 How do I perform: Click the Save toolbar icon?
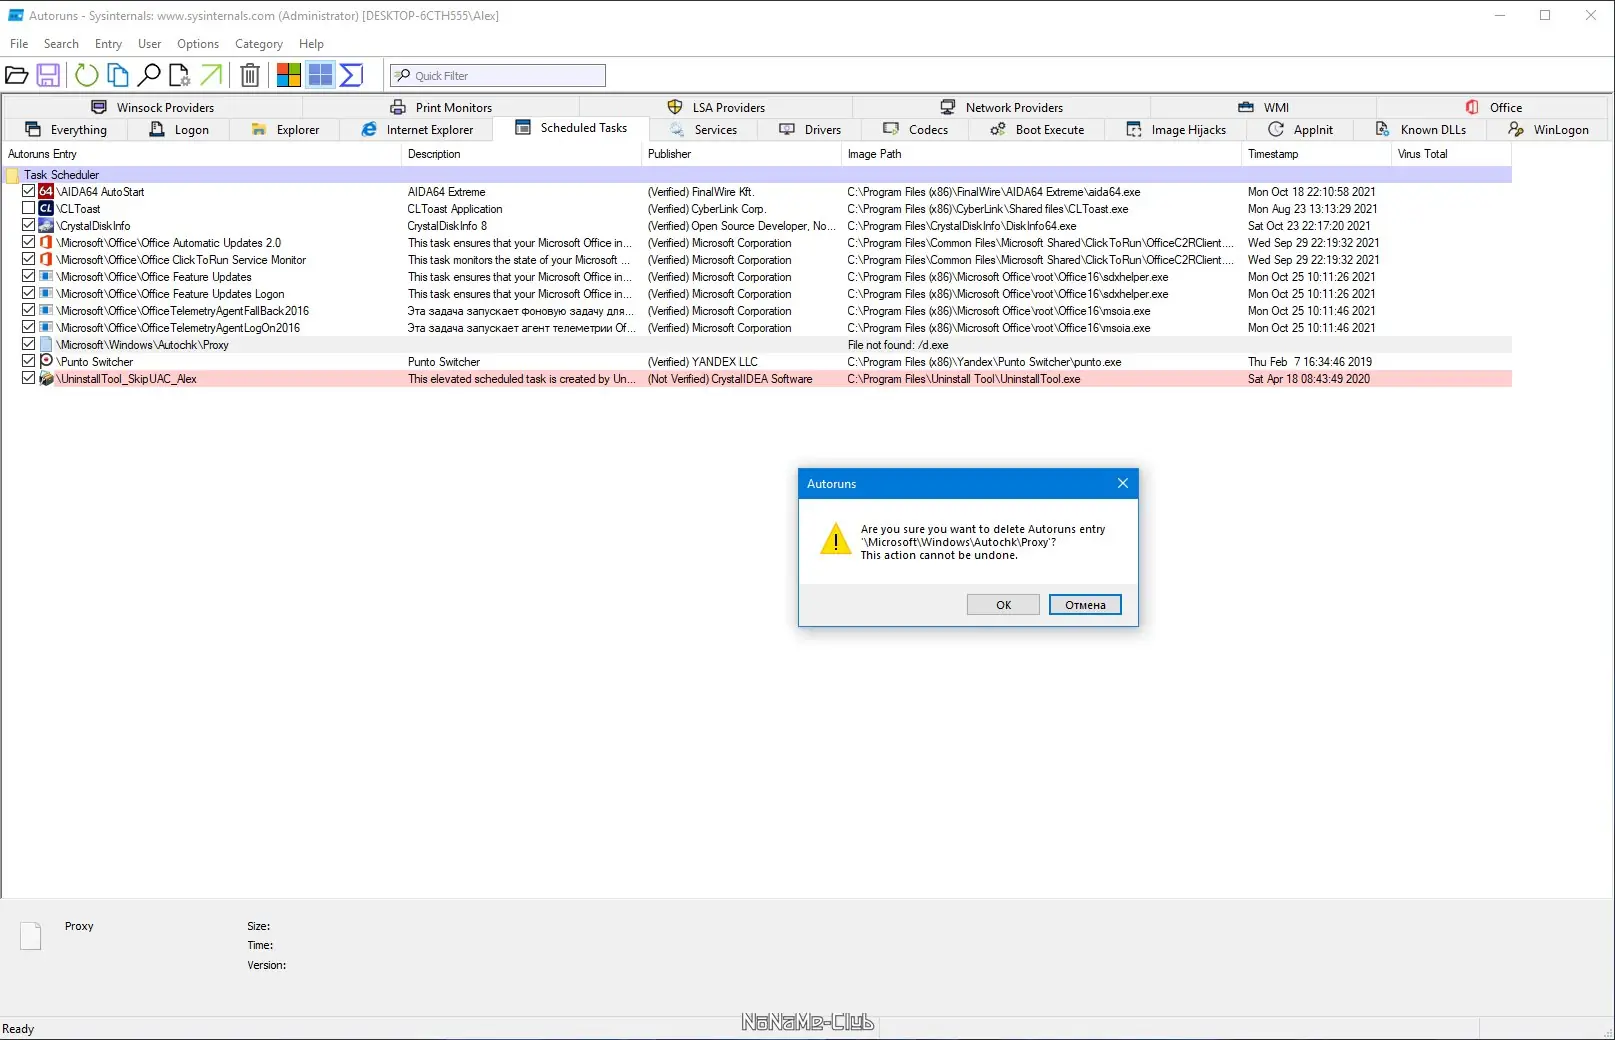(x=48, y=75)
